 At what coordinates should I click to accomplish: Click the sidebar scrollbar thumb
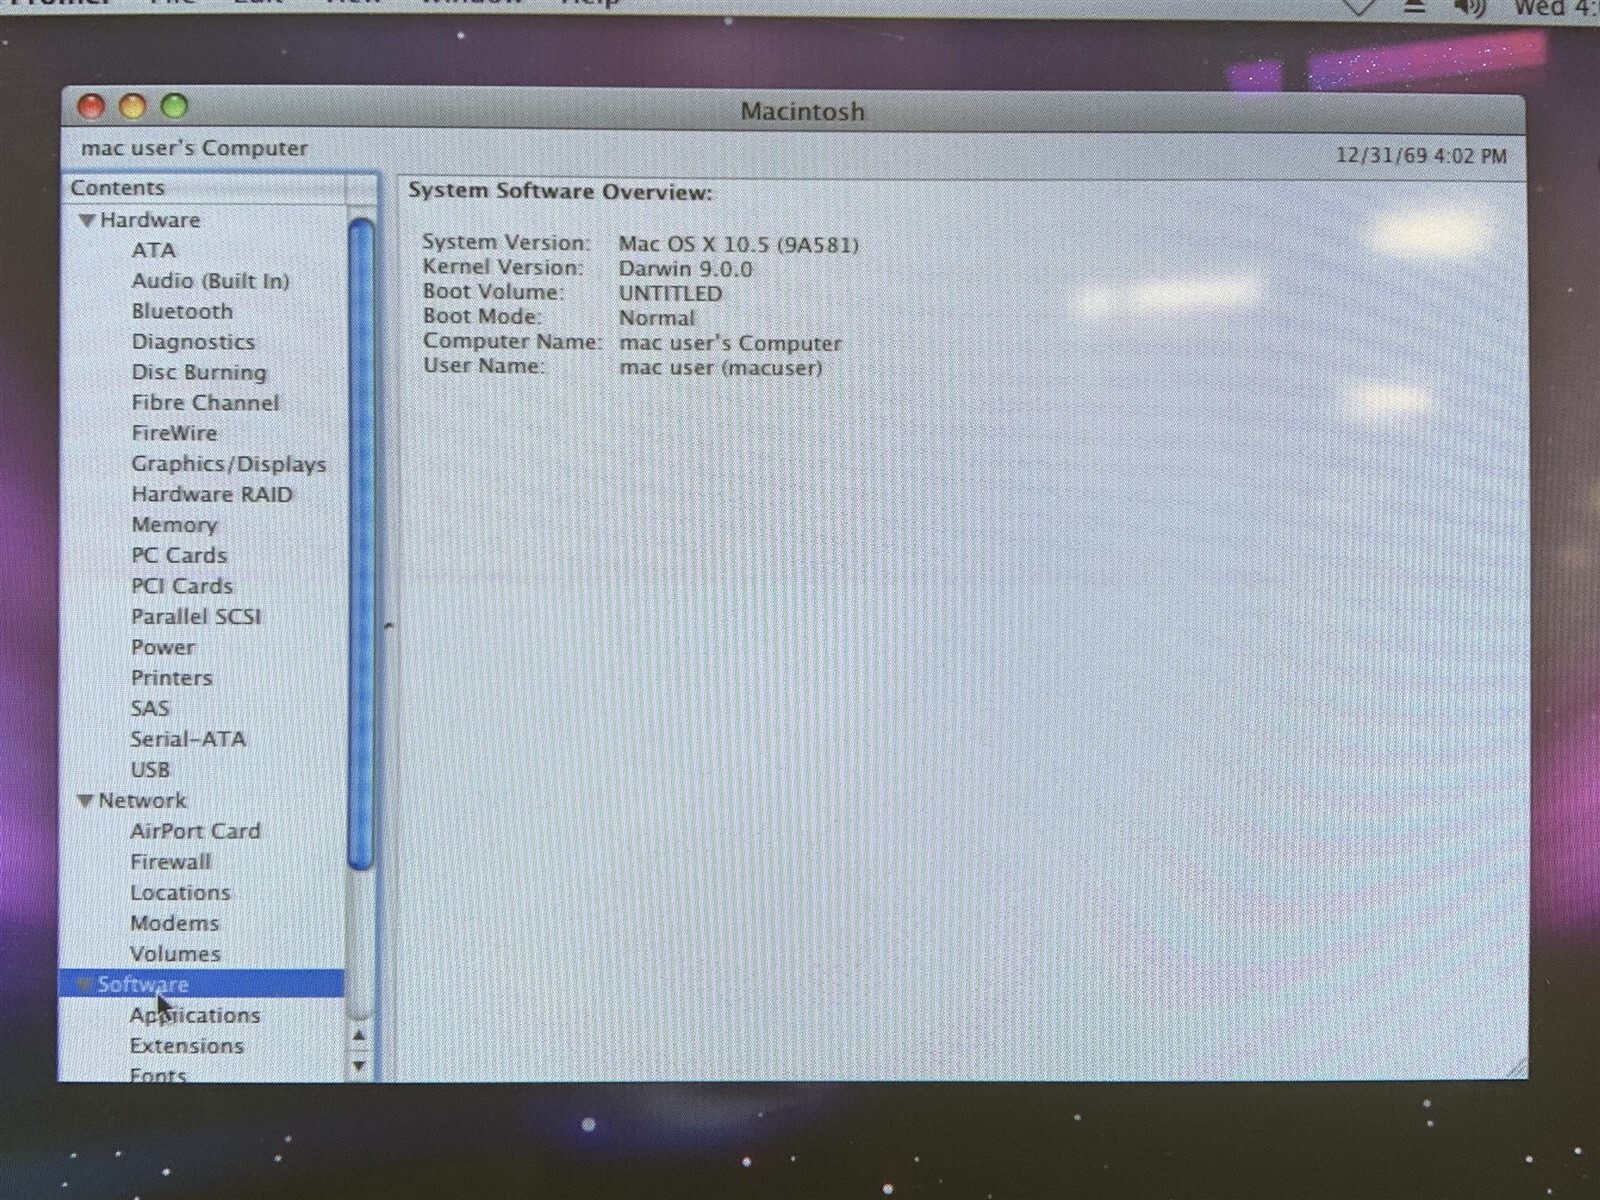point(361,543)
